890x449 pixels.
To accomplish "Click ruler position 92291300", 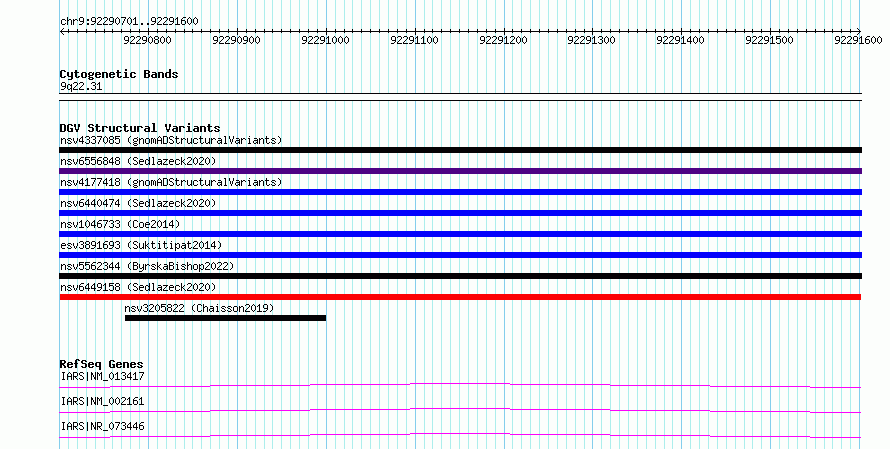I will click(592, 40).
